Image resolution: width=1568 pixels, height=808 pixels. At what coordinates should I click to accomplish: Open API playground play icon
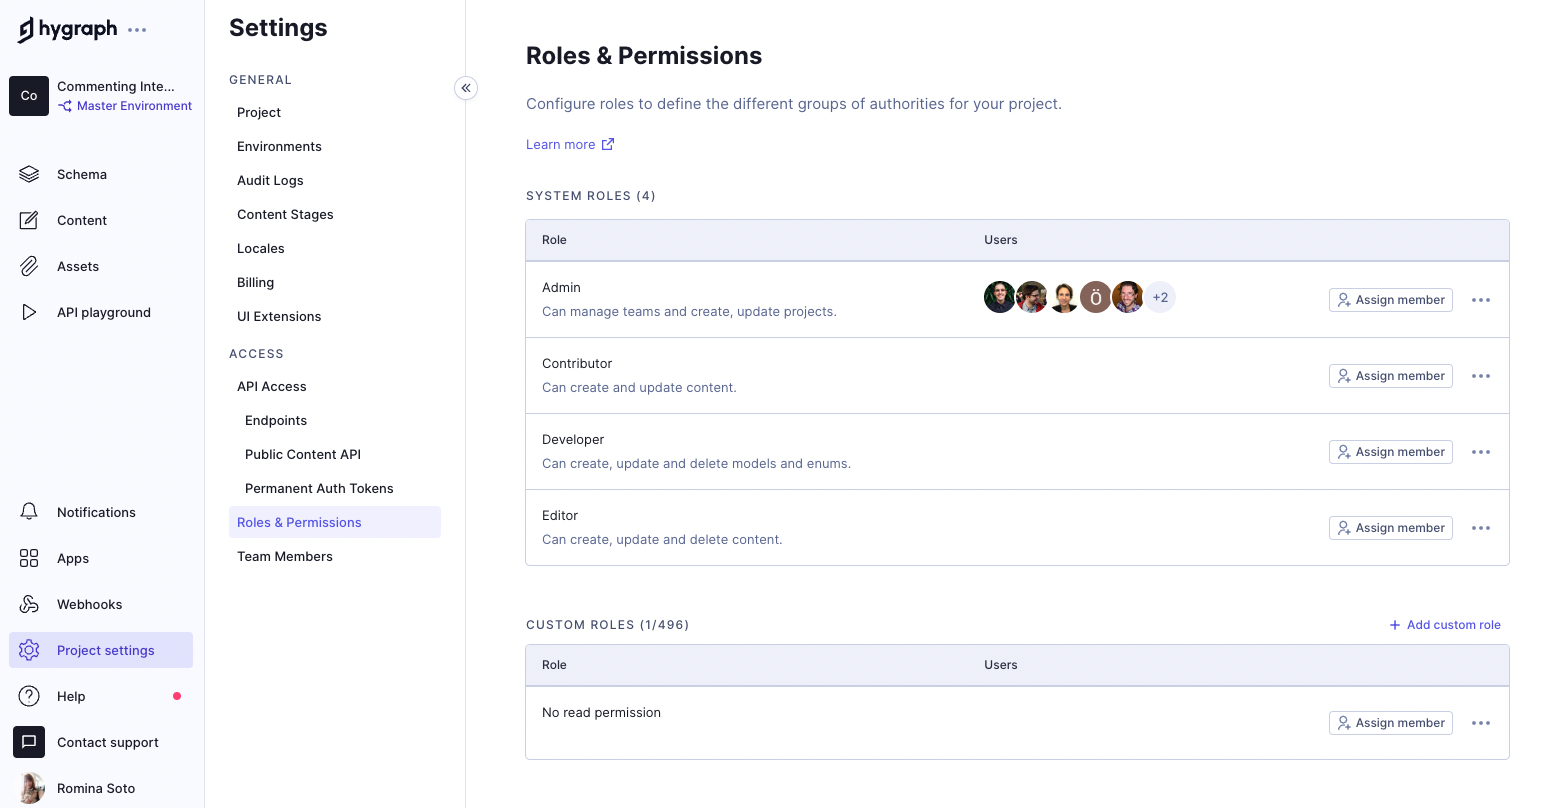click(x=29, y=312)
